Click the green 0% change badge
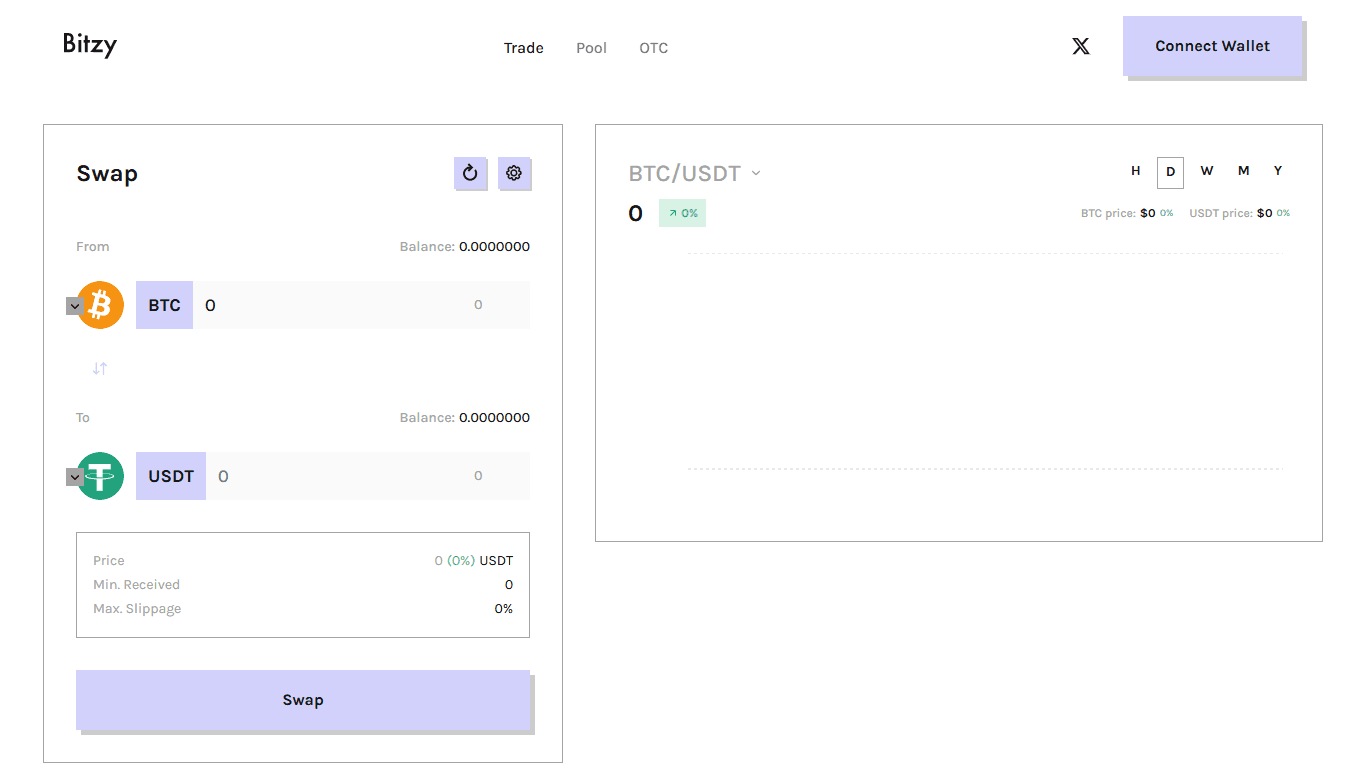The width and height of the screenshot is (1366, 768). point(682,213)
